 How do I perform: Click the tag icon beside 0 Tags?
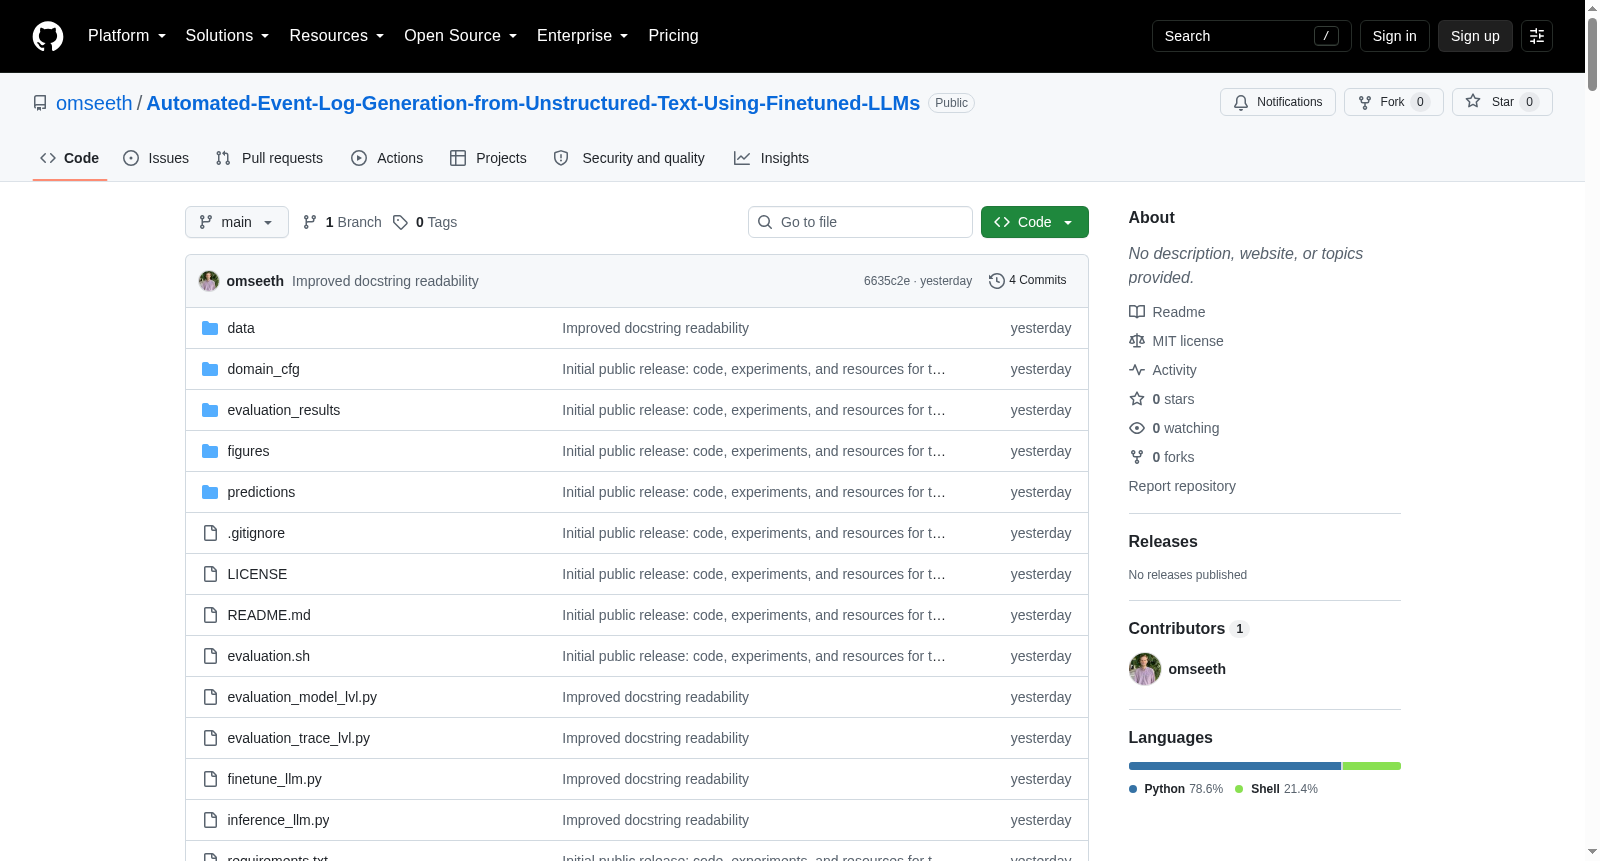pyautogui.click(x=400, y=222)
